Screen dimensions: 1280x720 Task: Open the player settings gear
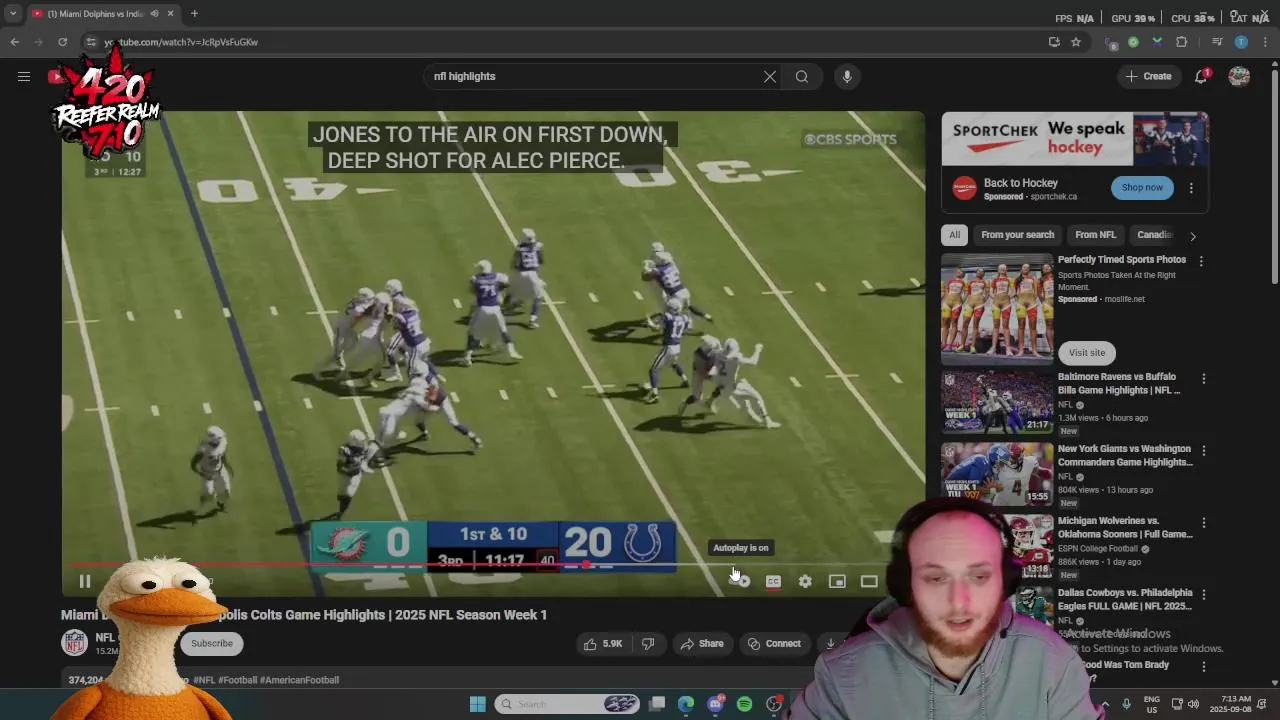click(805, 581)
